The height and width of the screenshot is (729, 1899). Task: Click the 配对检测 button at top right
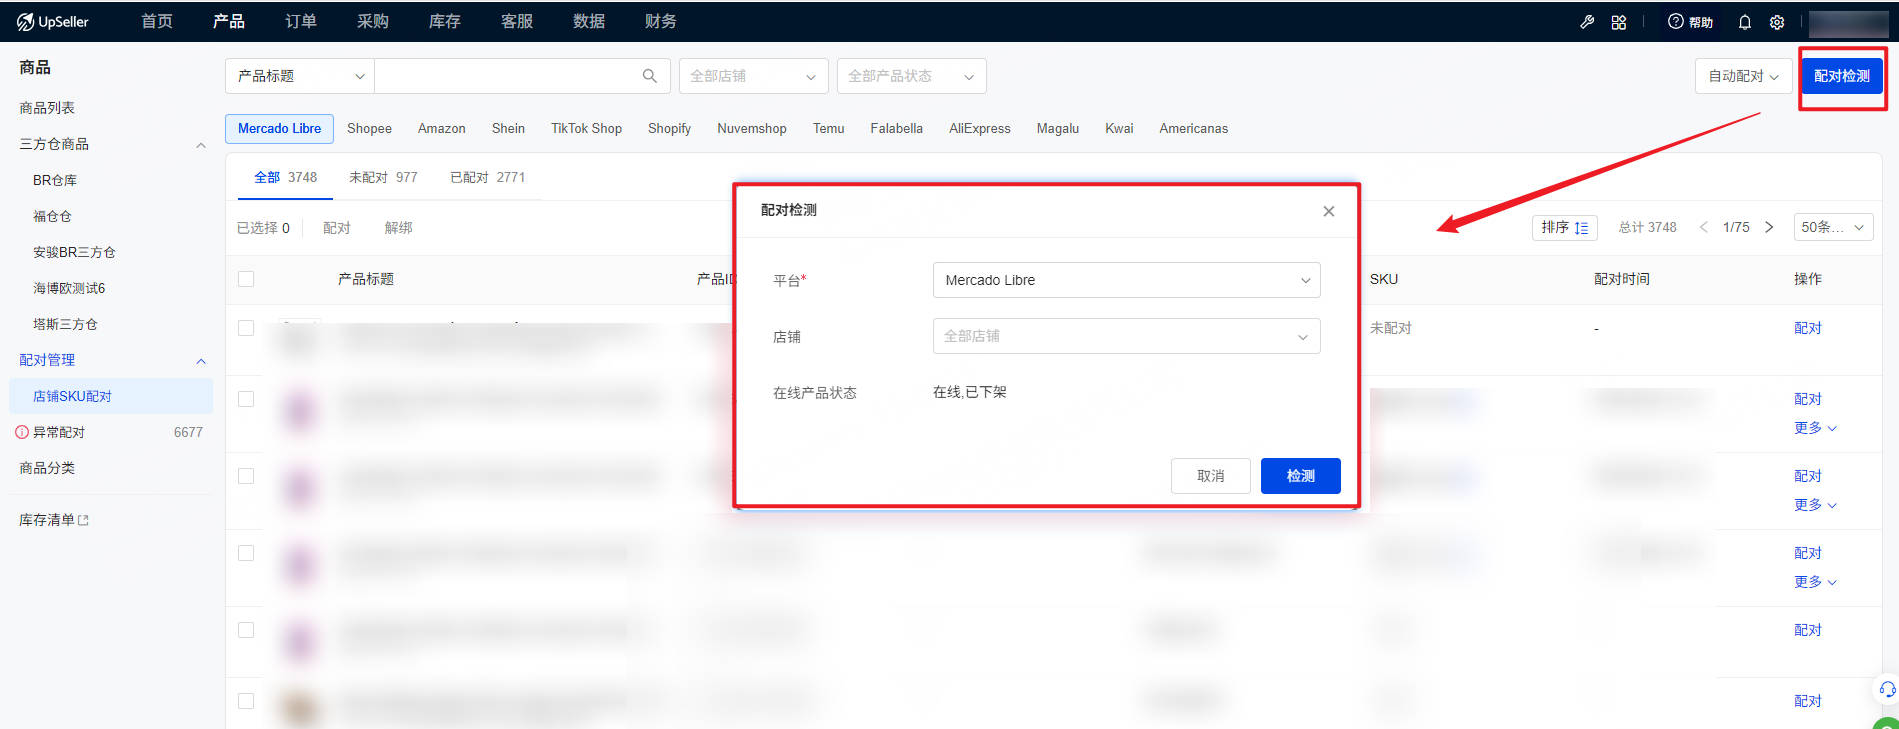(x=1841, y=76)
